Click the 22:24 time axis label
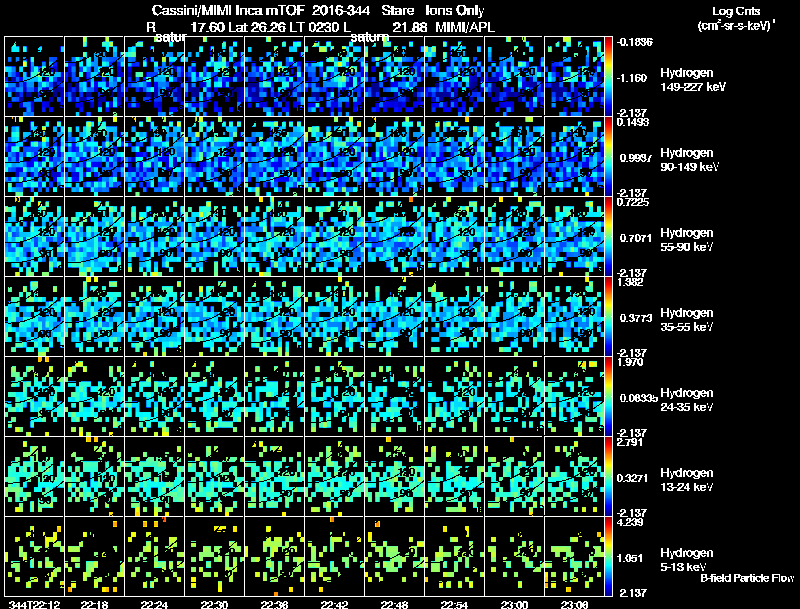The height and width of the screenshot is (609, 800). point(154,605)
